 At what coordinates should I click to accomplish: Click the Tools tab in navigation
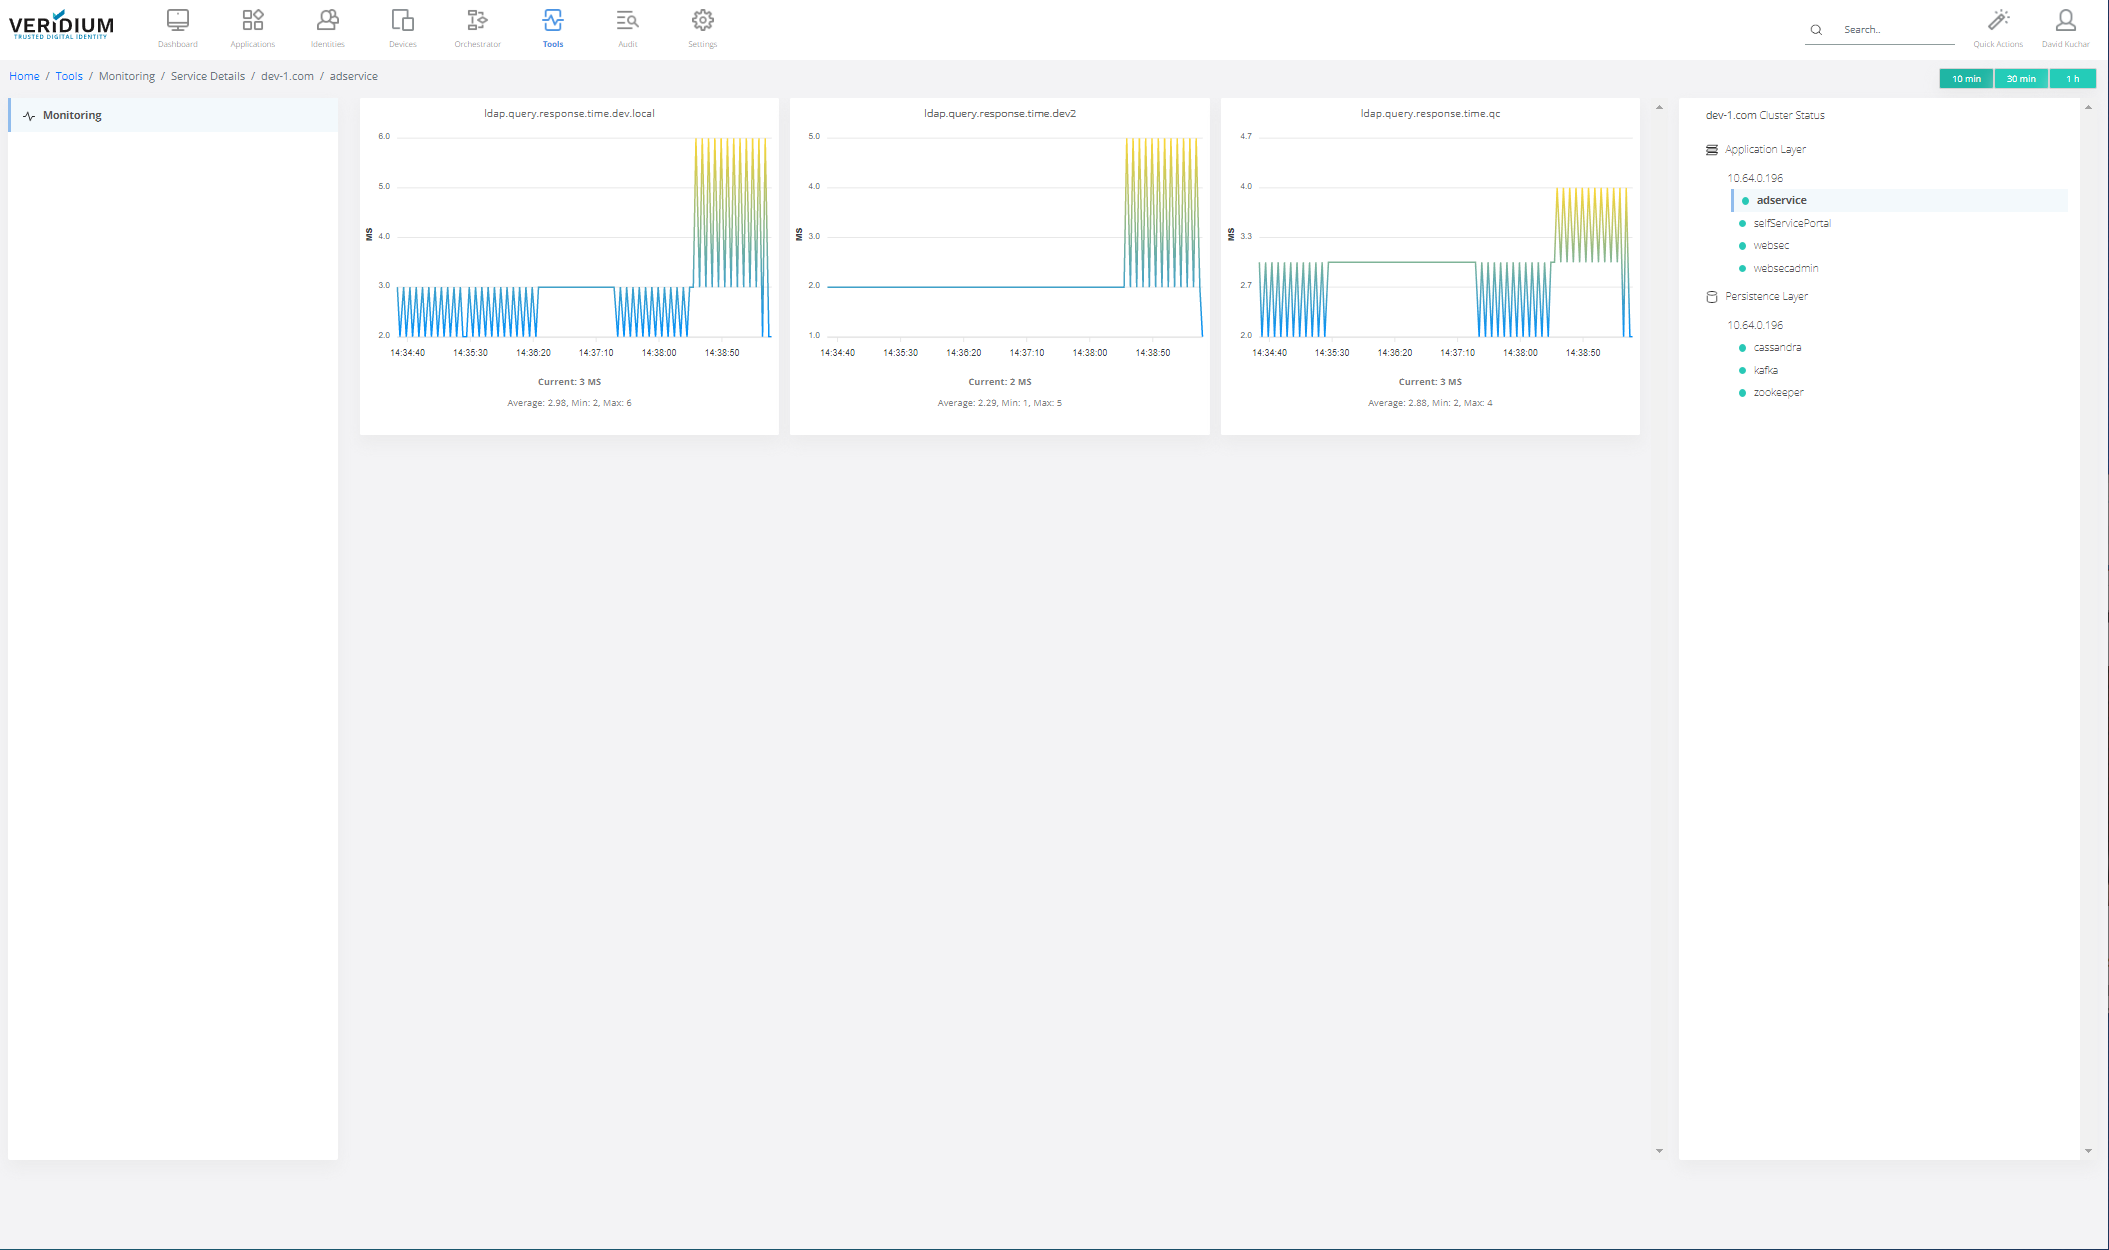552,27
